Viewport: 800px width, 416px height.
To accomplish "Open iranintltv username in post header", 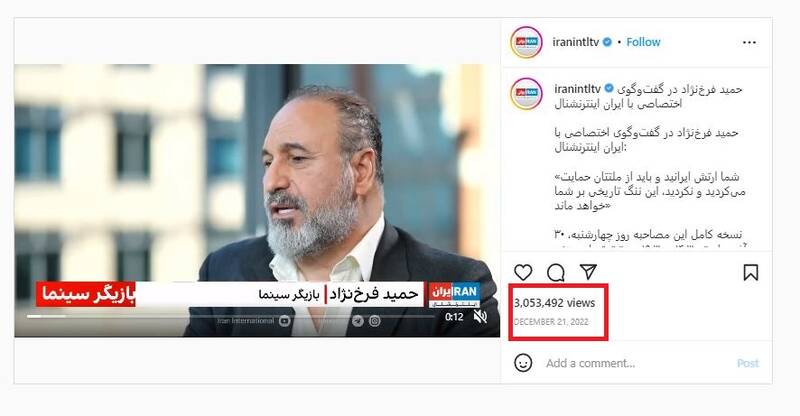I will [x=576, y=42].
